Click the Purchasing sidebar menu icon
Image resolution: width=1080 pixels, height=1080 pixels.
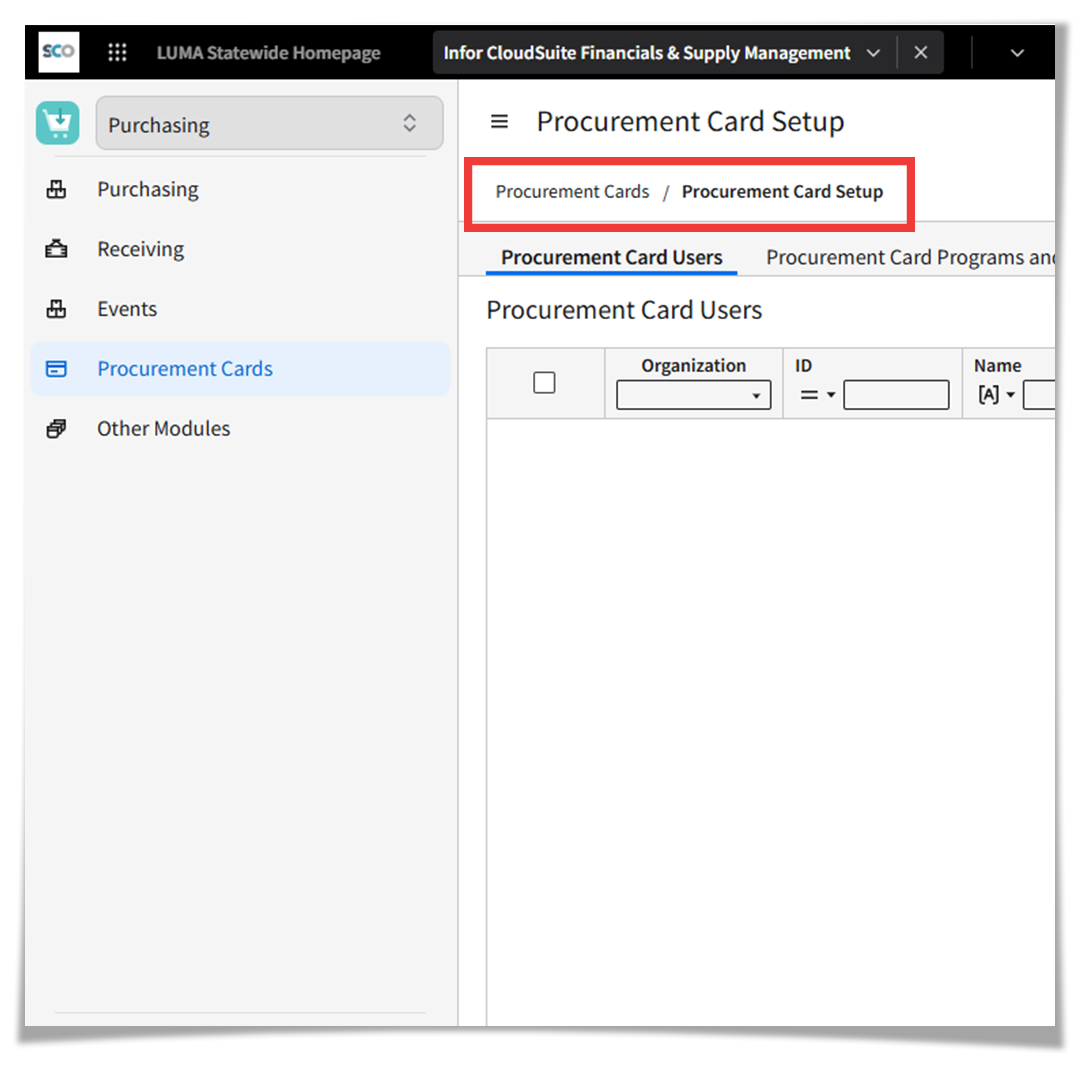56,189
